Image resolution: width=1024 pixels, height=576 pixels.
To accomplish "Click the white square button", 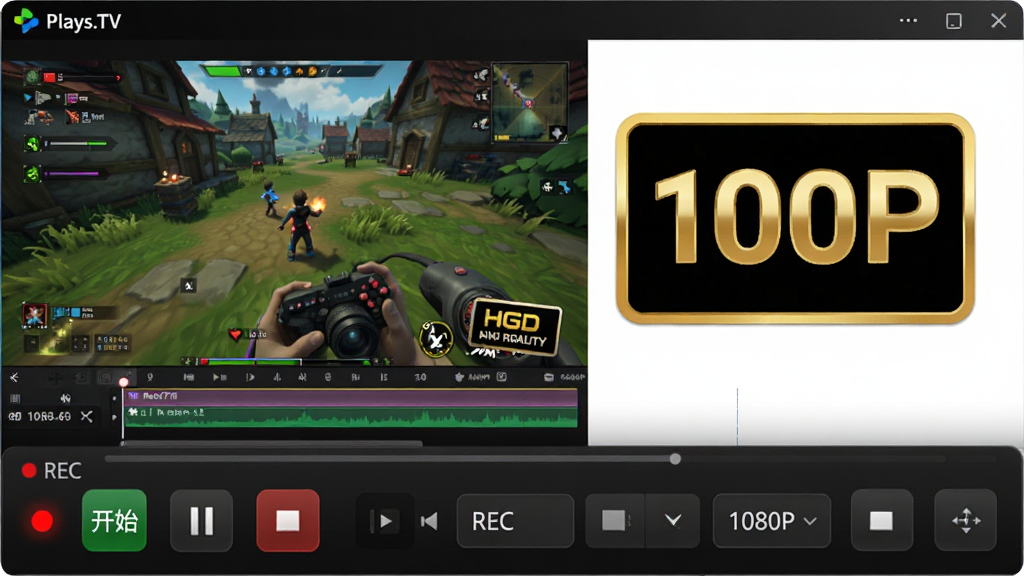I will tap(881, 520).
